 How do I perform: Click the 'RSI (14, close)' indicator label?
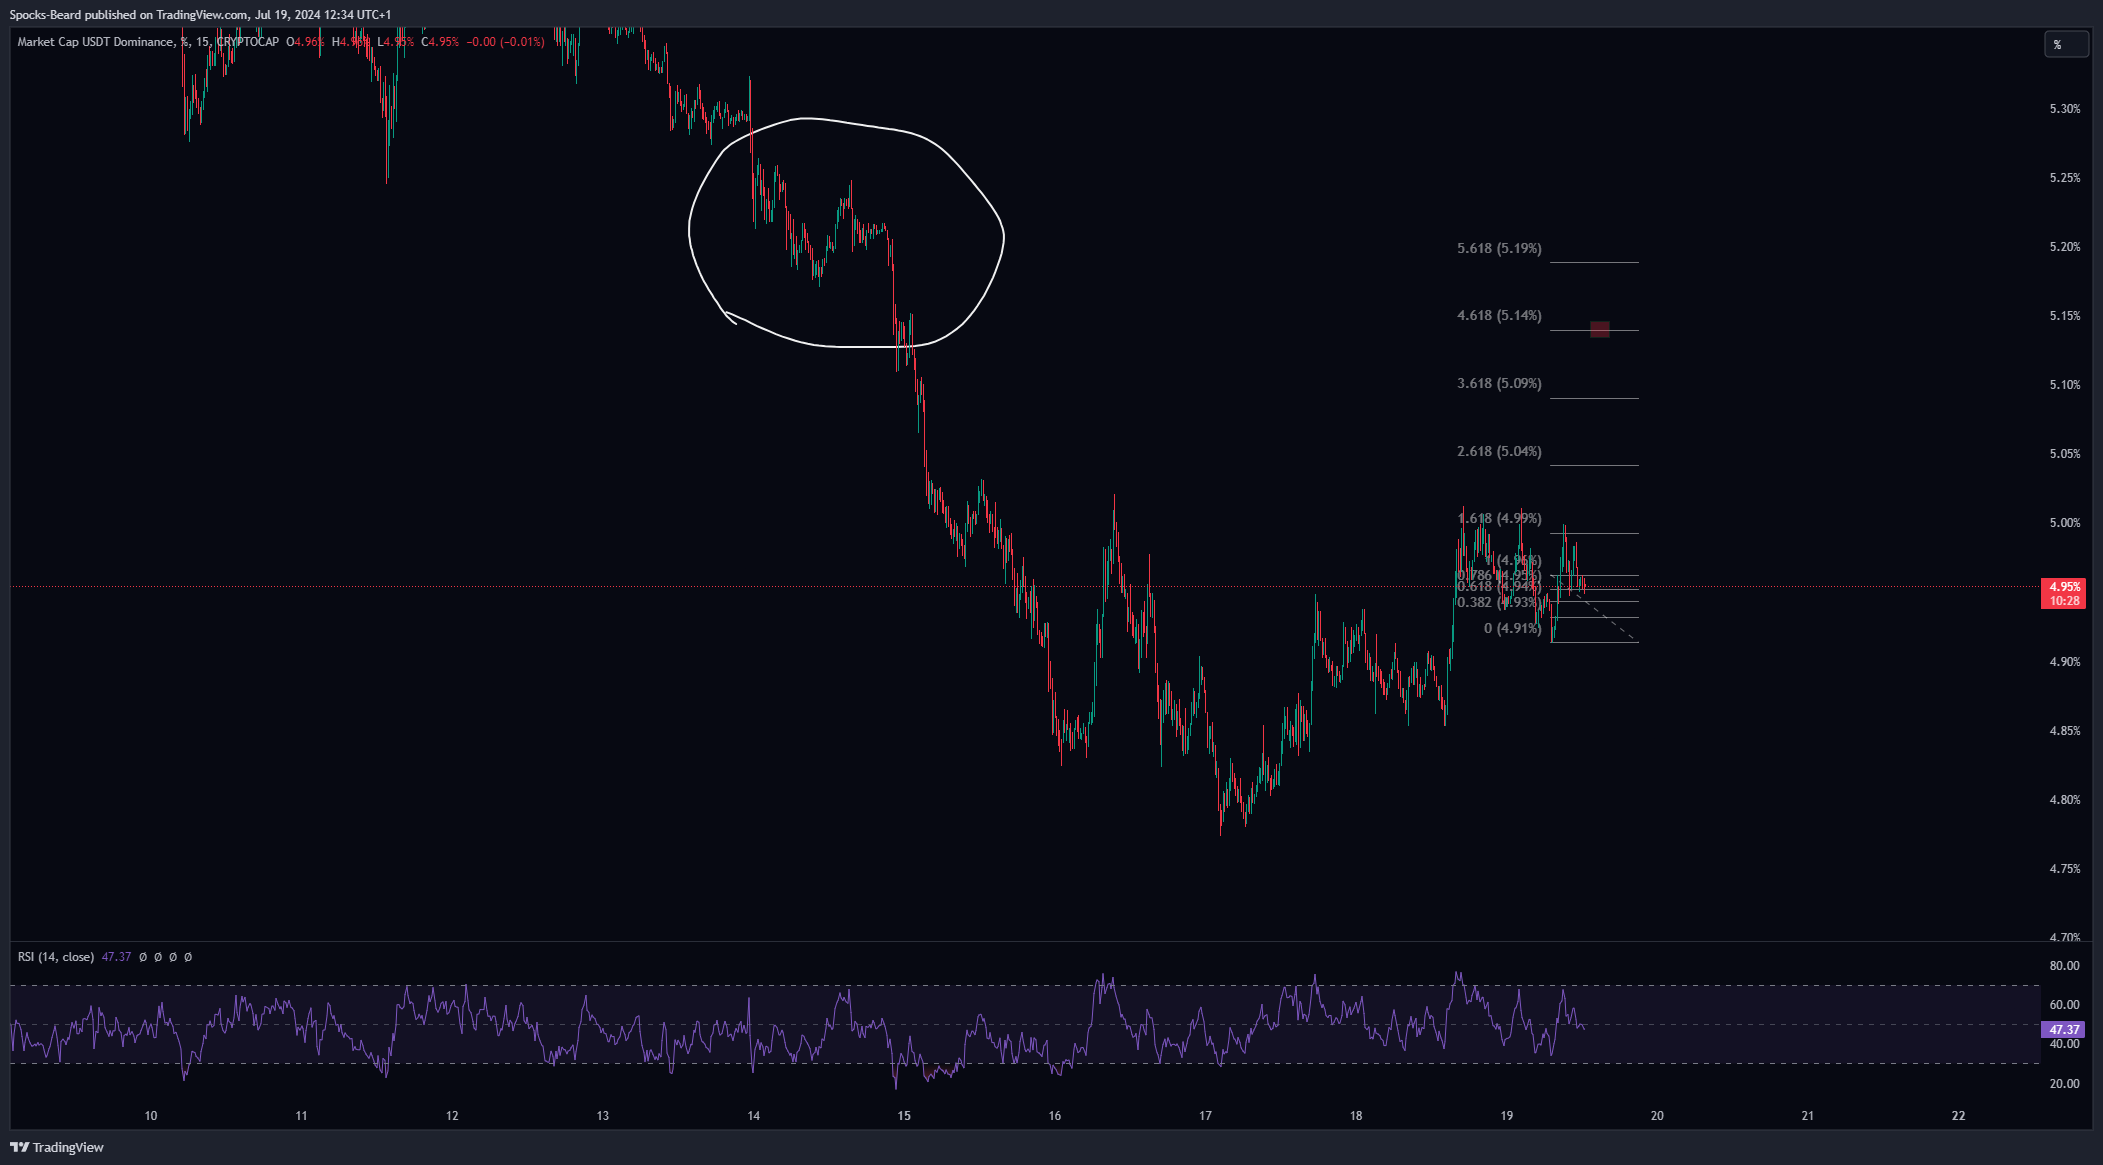(56, 957)
